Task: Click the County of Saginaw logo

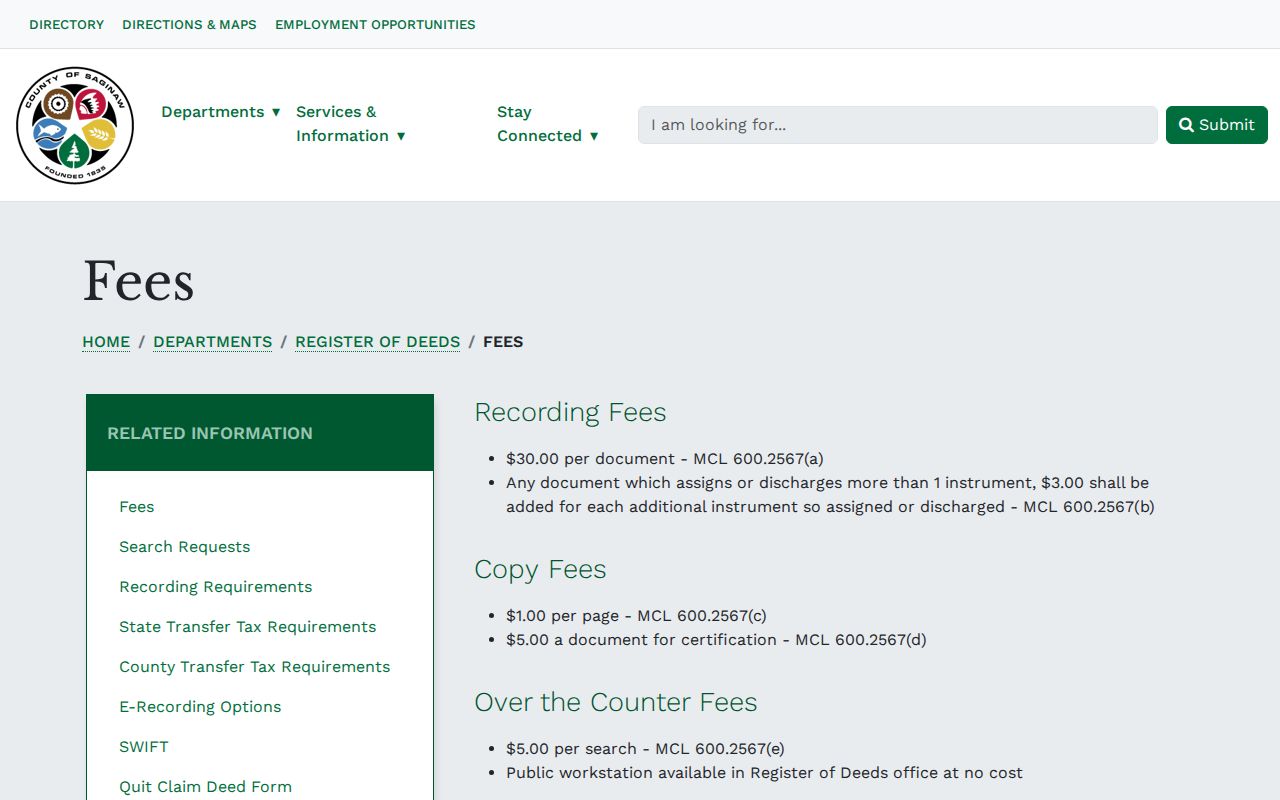Action: tap(75, 125)
